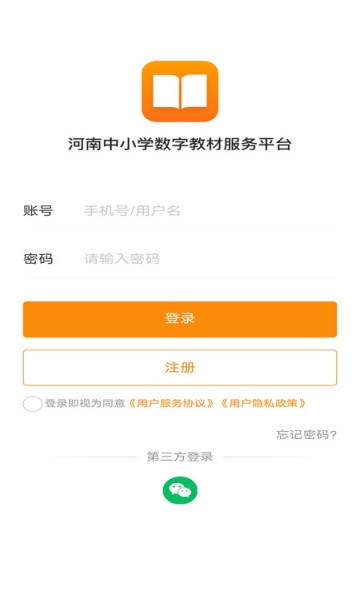360x600 pixels.
Task: Click the 登录即视为同意 consent text
Action: pyautogui.click(x=85, y=403)
